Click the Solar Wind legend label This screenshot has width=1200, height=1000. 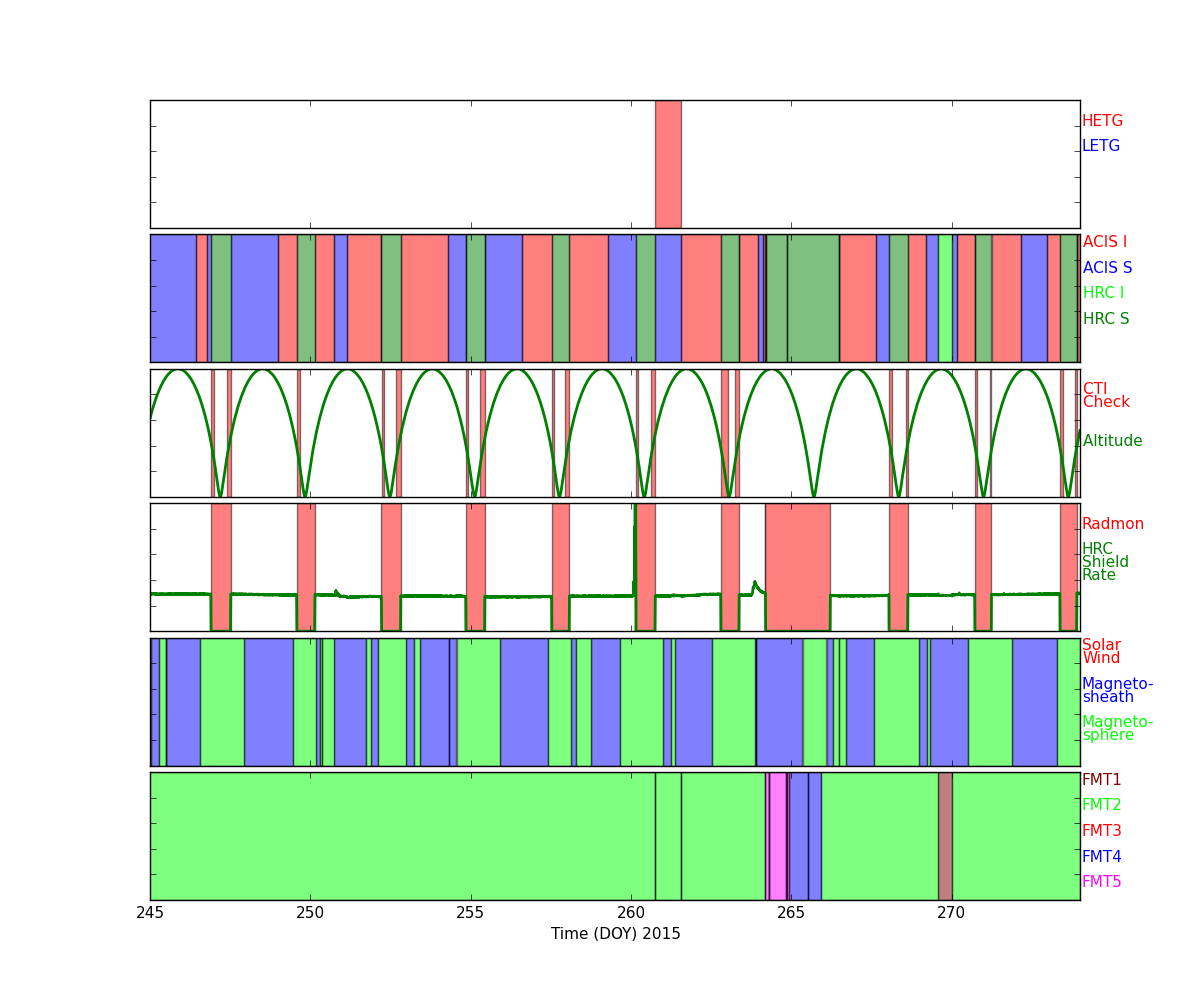click(x=1101, y=651)
